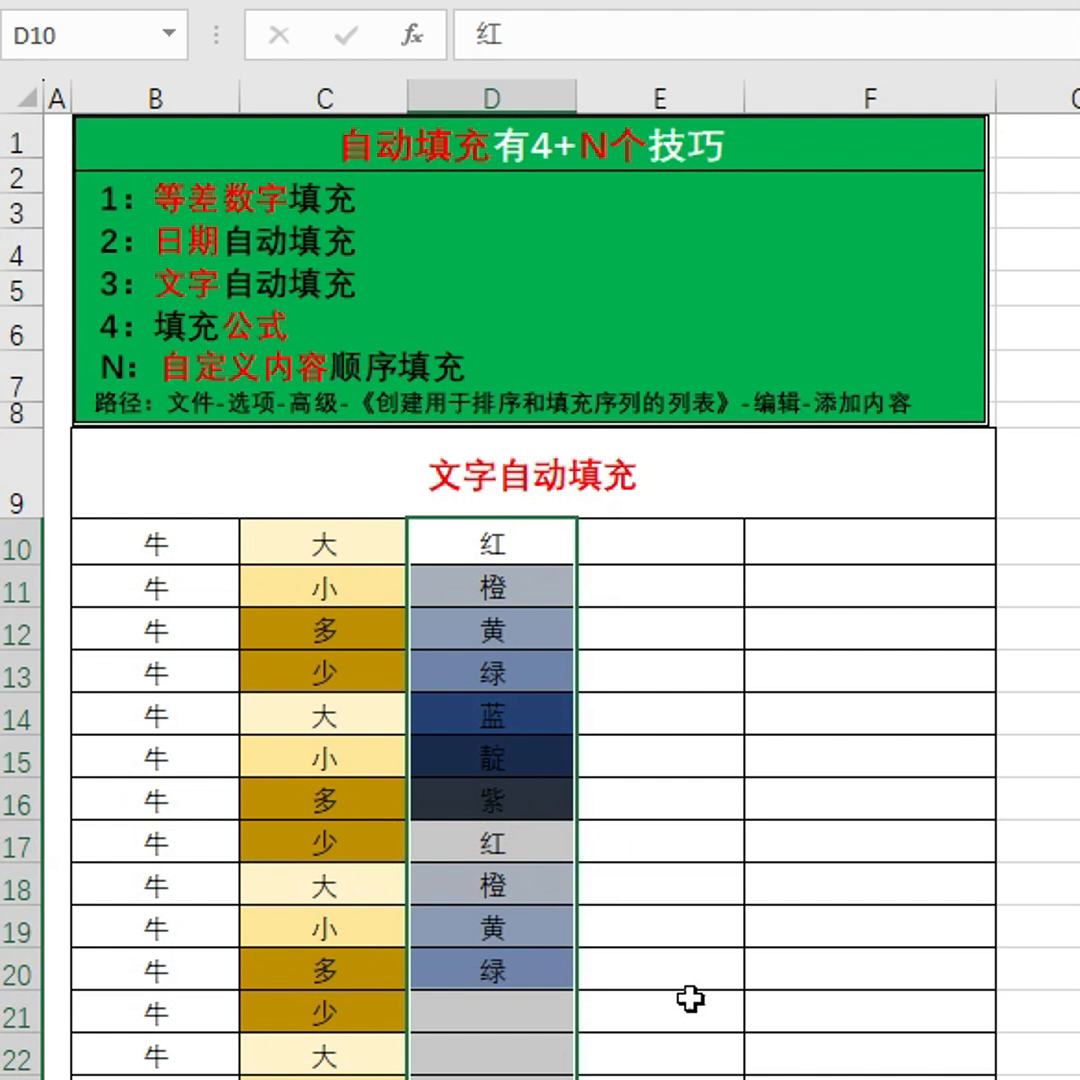
Task: Select cell D10 containing 红
Action: (x=492, y=542)
